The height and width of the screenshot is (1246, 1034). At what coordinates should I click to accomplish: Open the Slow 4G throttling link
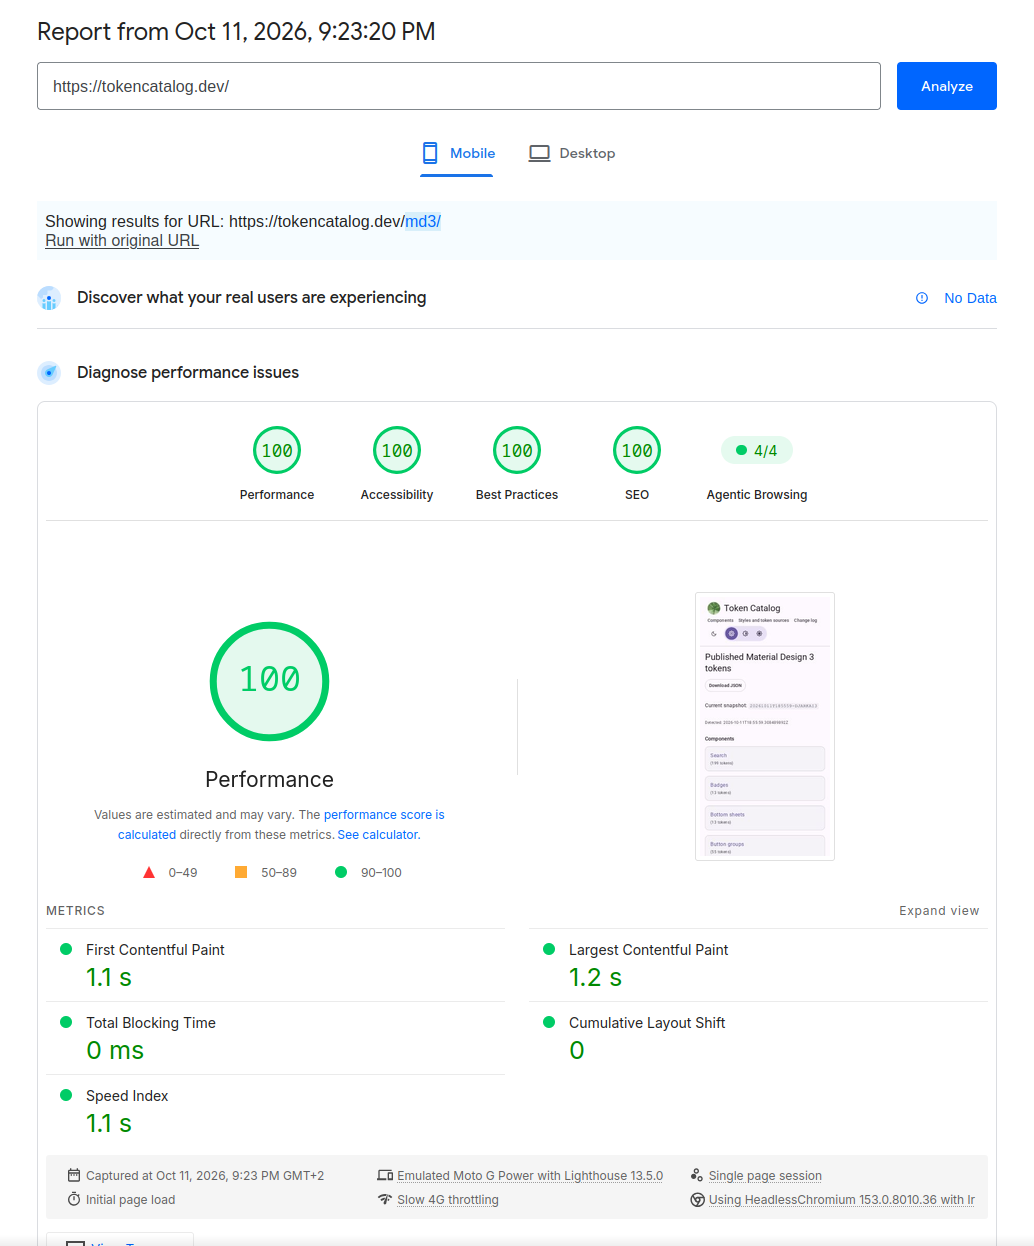[x=448, y=1200]
